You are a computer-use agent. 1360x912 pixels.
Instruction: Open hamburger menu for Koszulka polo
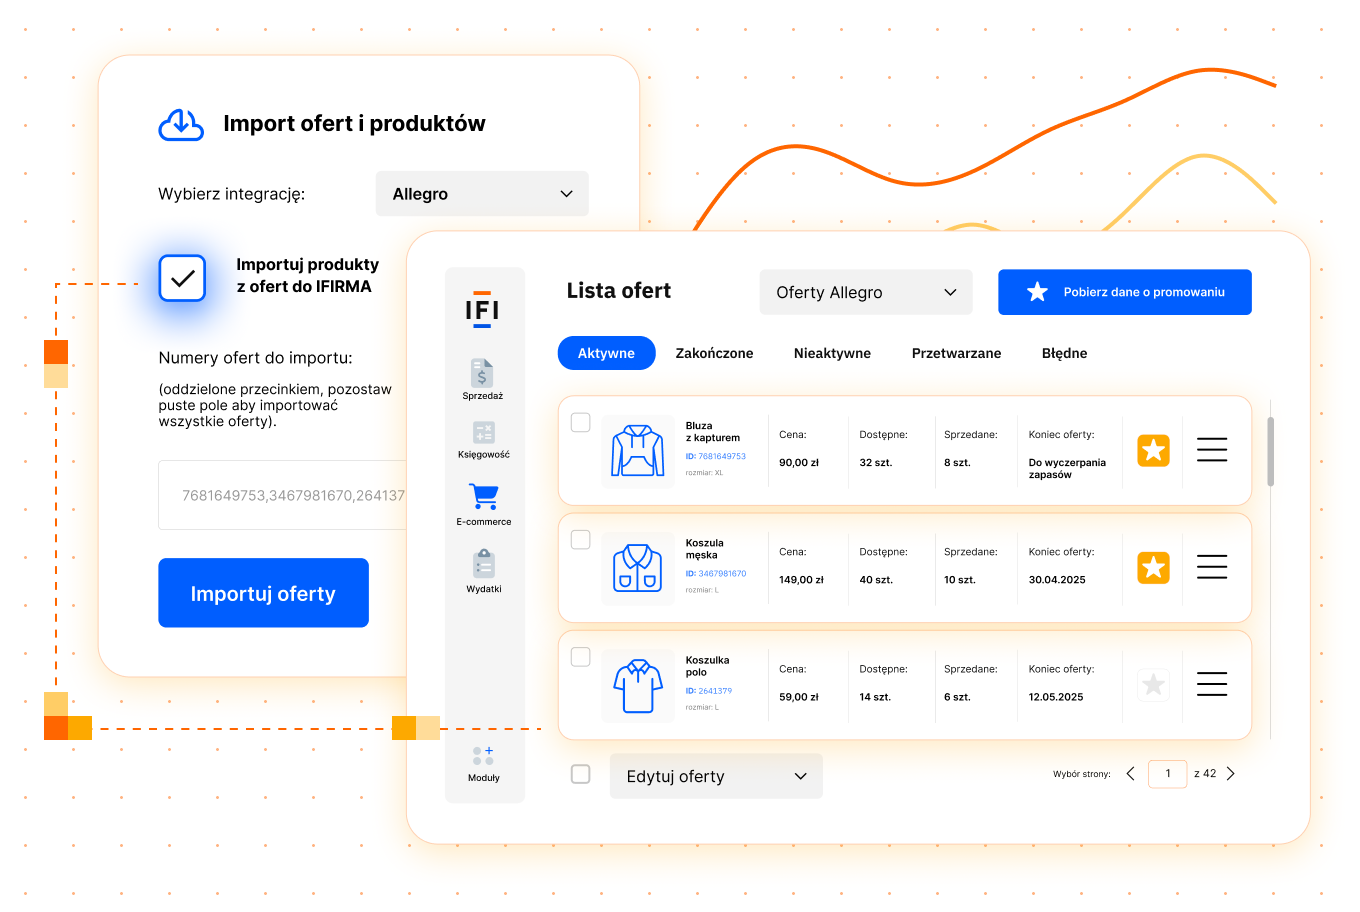pos(1212,684)
